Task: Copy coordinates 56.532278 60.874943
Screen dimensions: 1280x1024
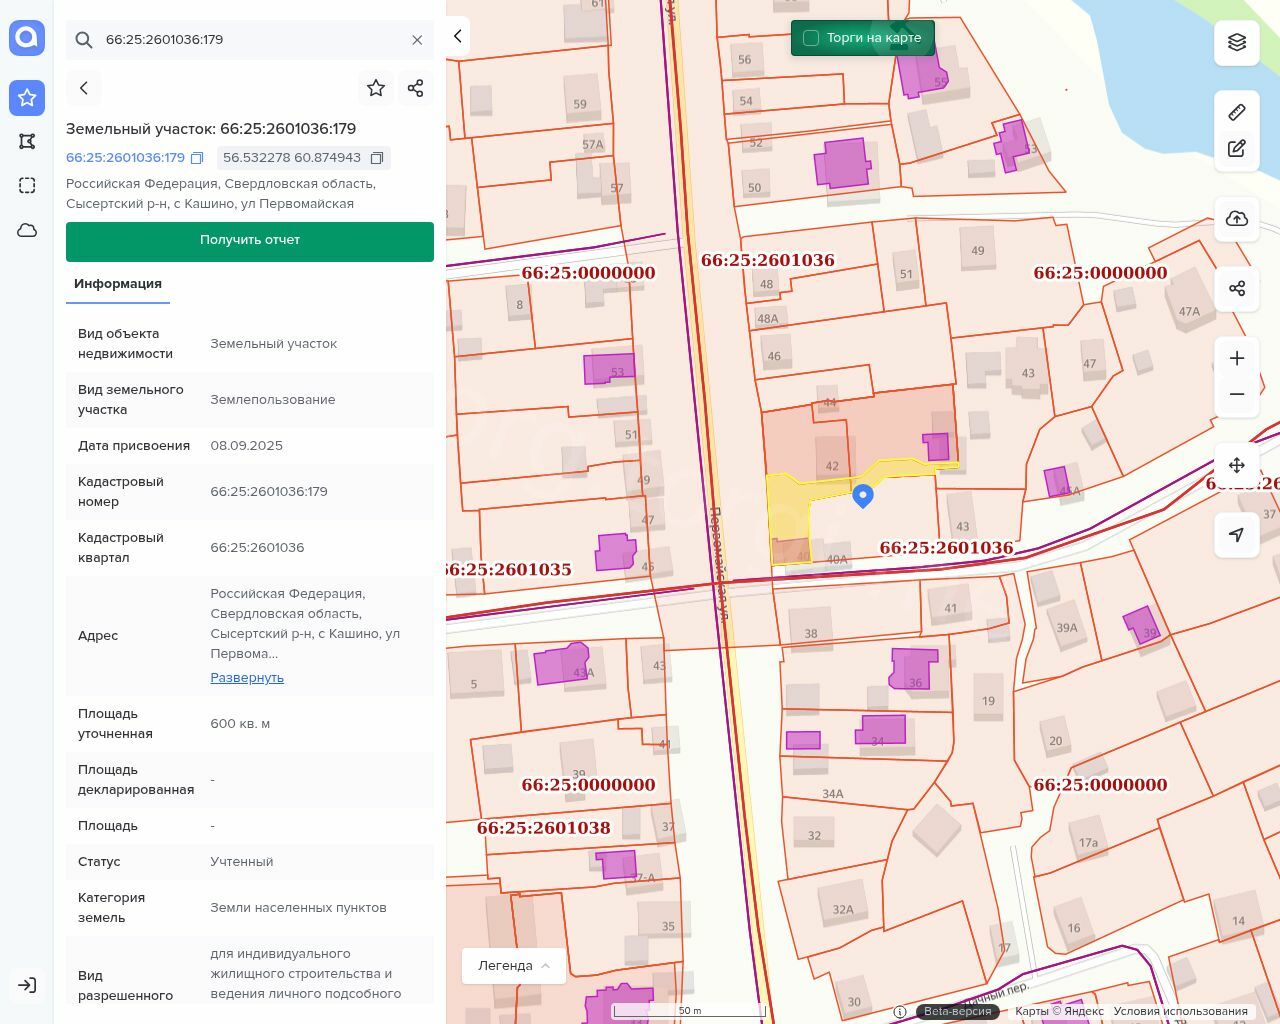Action: (377, 158)
